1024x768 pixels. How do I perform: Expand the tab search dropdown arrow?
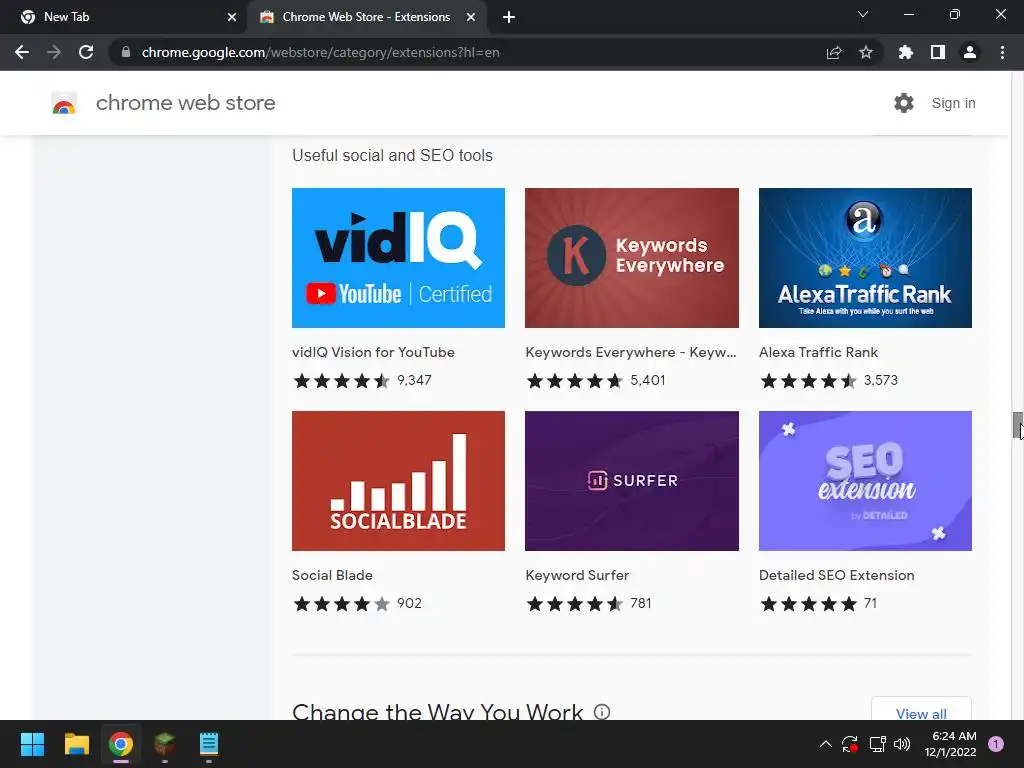tap(863, 14)
